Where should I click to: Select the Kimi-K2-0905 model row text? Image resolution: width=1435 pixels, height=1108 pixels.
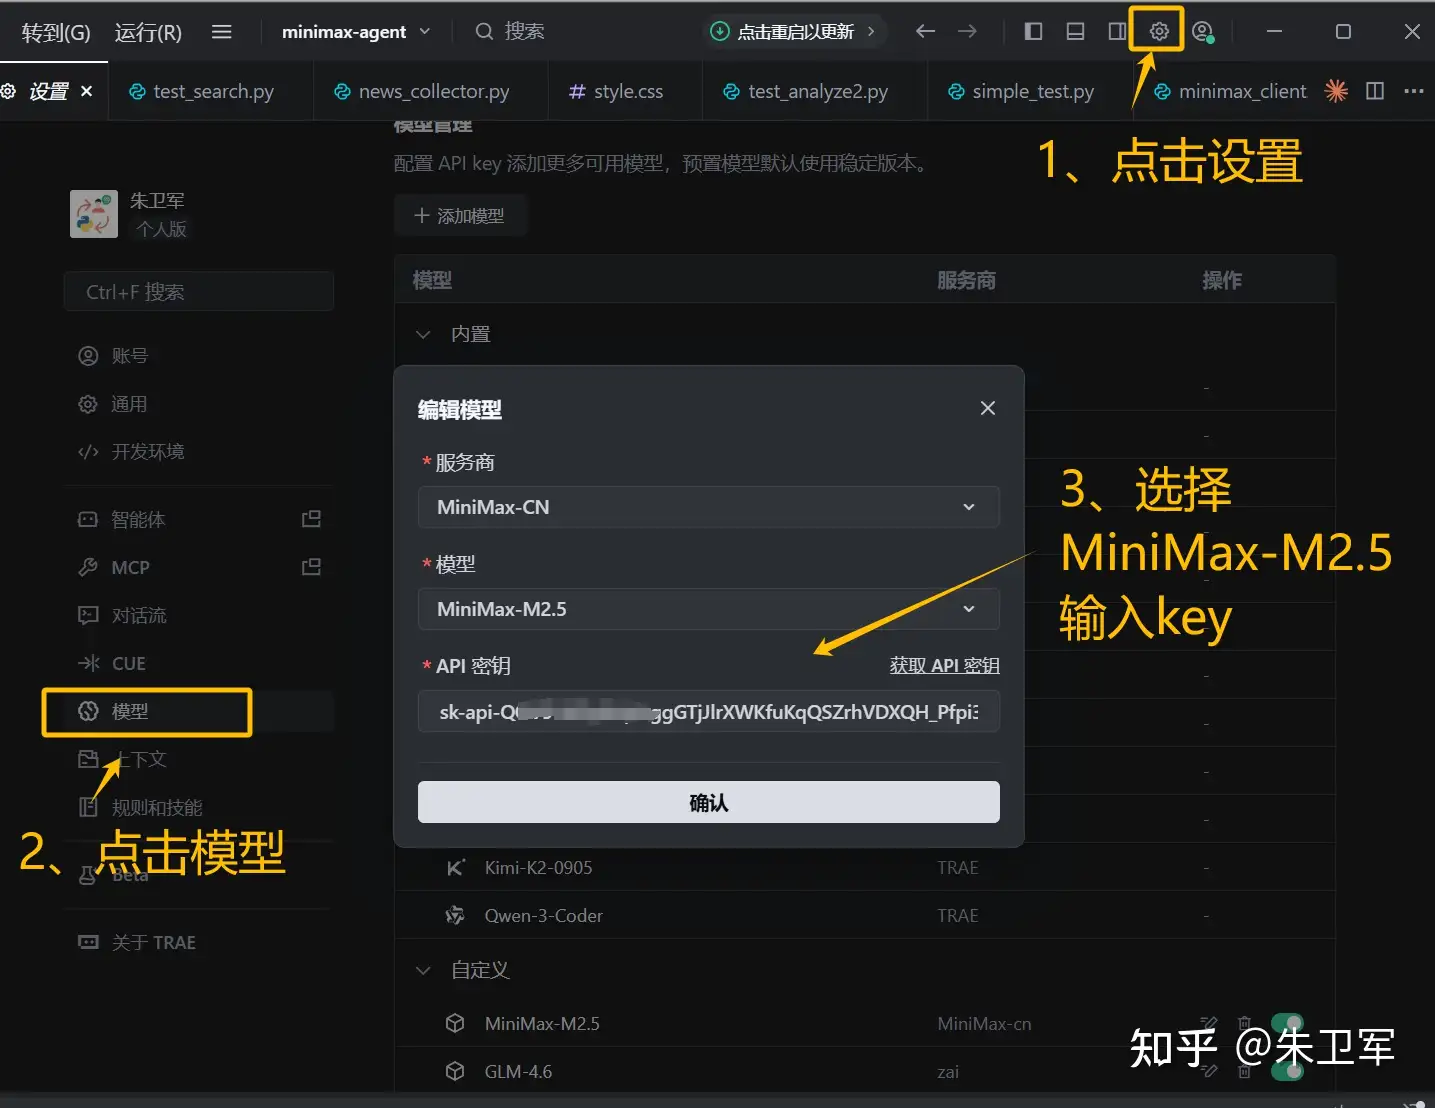pos(538,867)
